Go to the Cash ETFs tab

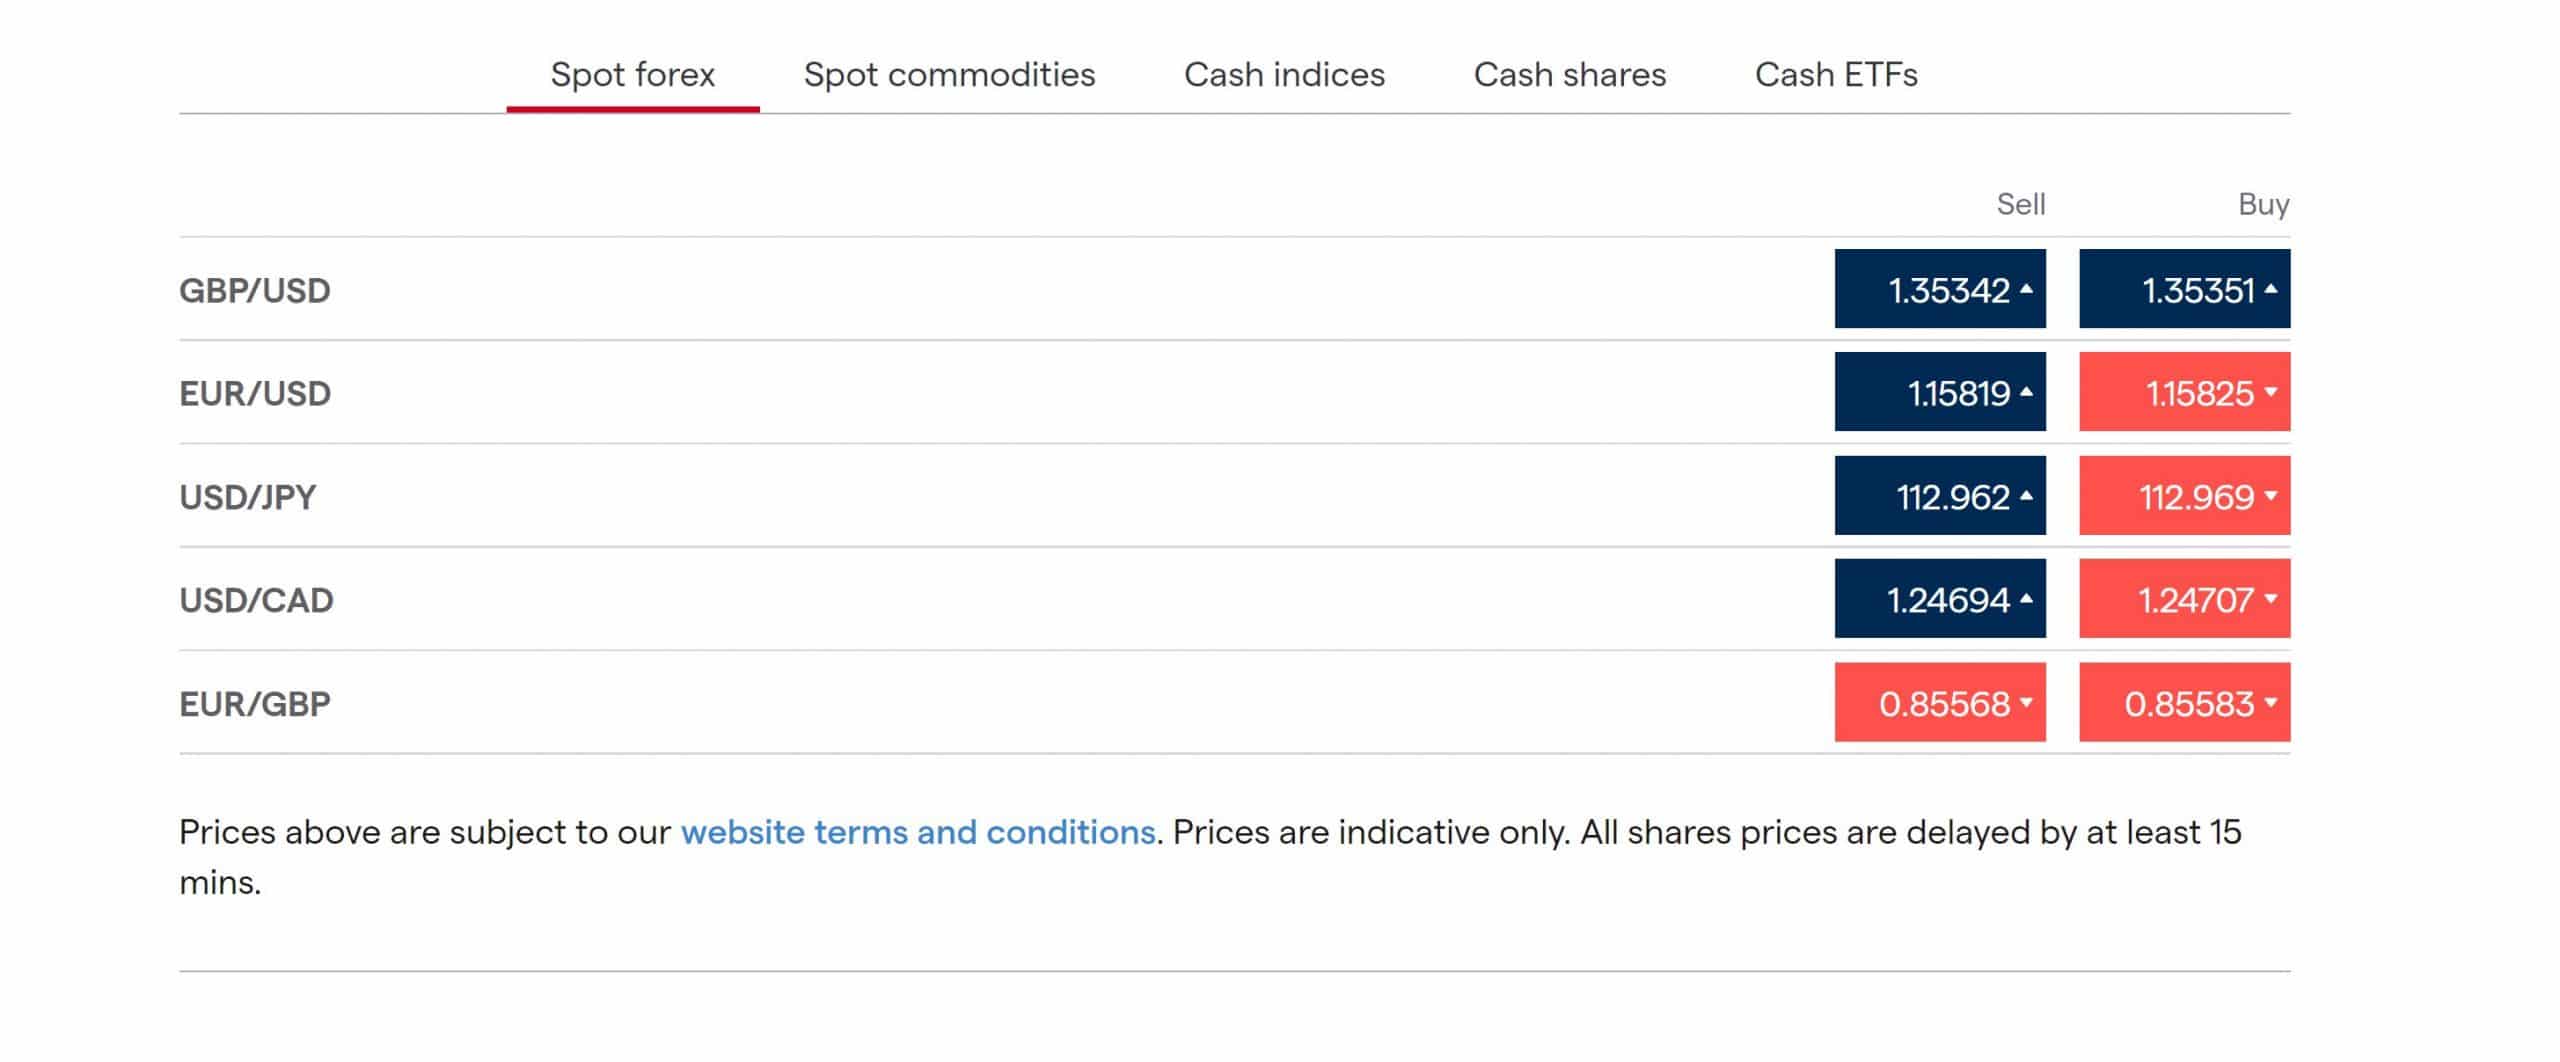pos(1836,75)
